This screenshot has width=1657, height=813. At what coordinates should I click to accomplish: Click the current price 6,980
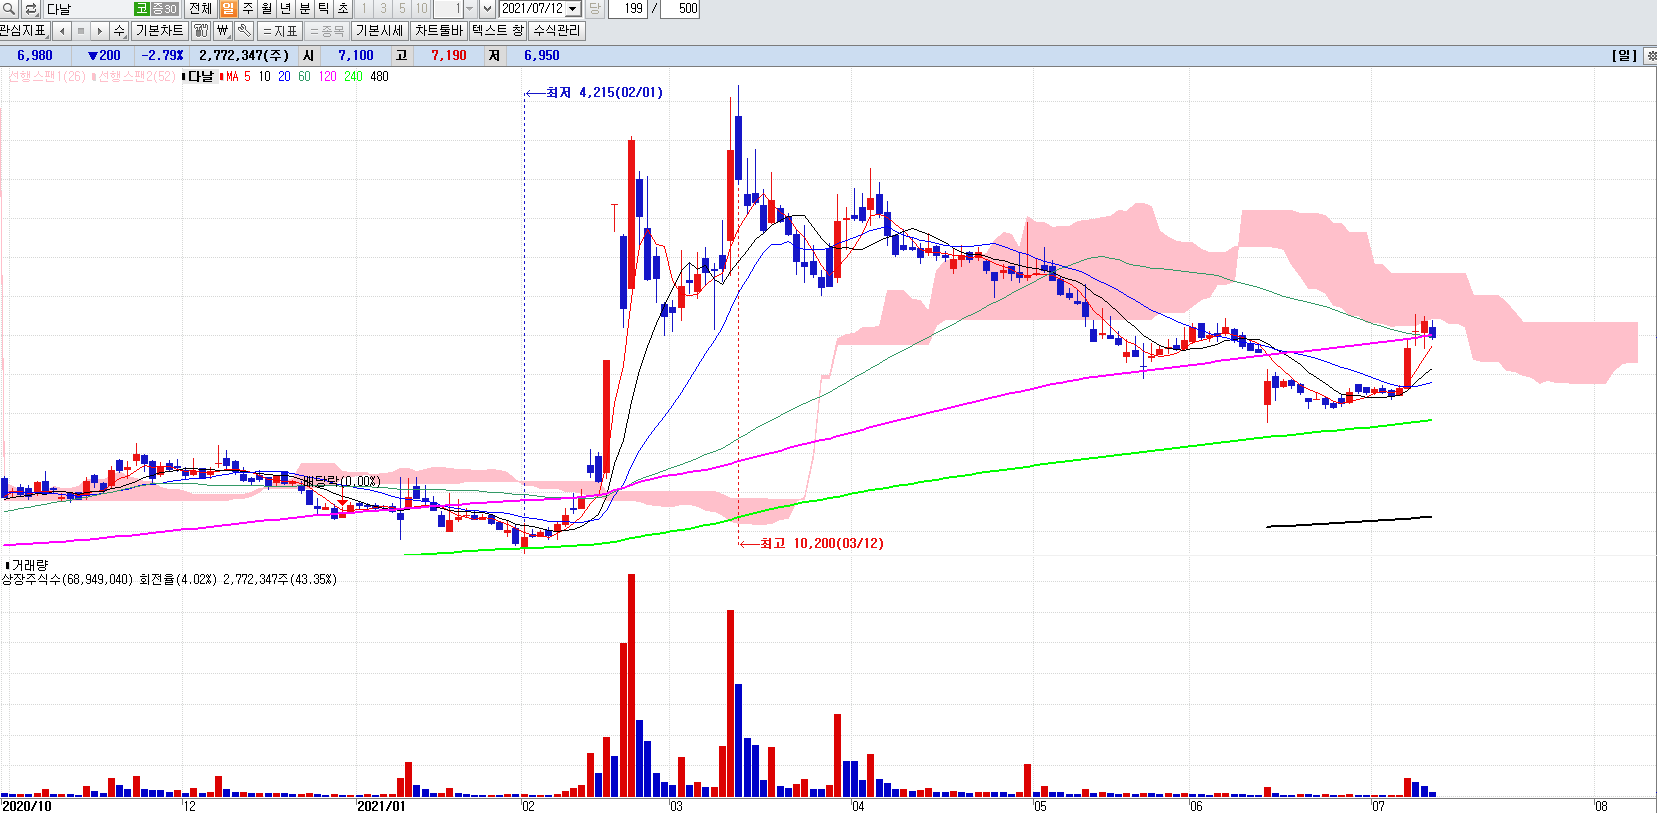coord(35,55)
